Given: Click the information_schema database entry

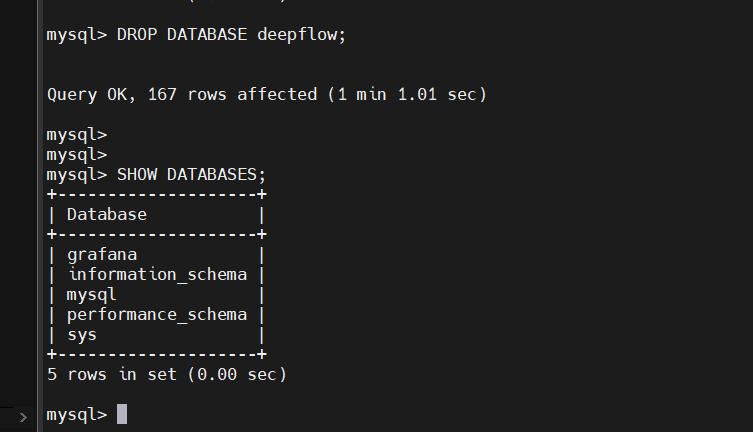Looking at the screenshot, I should pyautogui.click(x=157, y=275).
